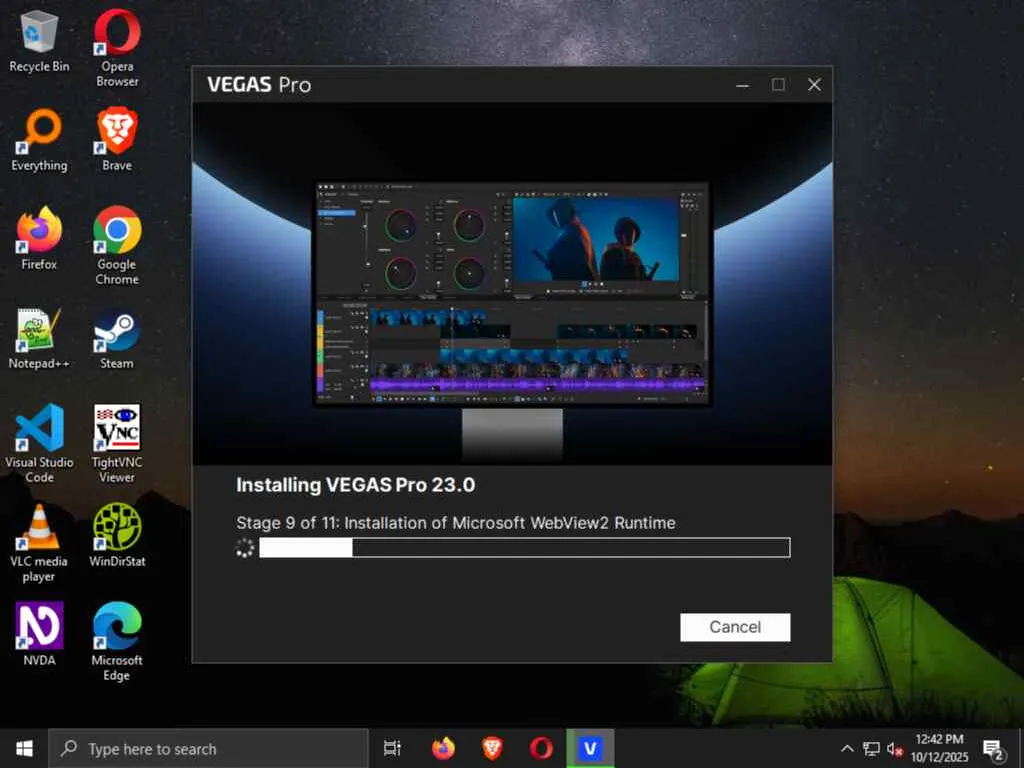Select the Microsoft Edge desktop icon
1024x768 pixels.
coord(117,641)
